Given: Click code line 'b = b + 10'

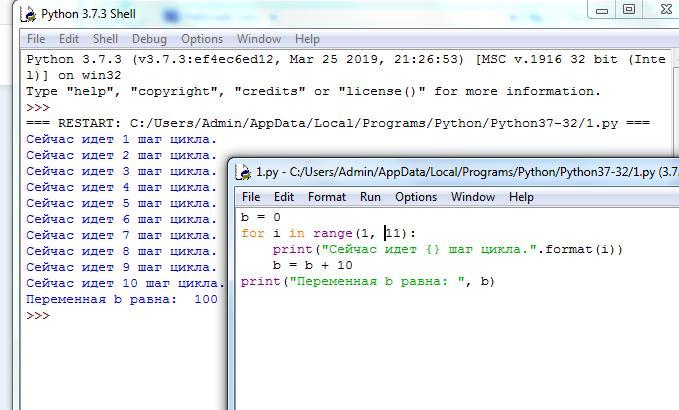Looking at the screenshot, I should click(313, 265).
